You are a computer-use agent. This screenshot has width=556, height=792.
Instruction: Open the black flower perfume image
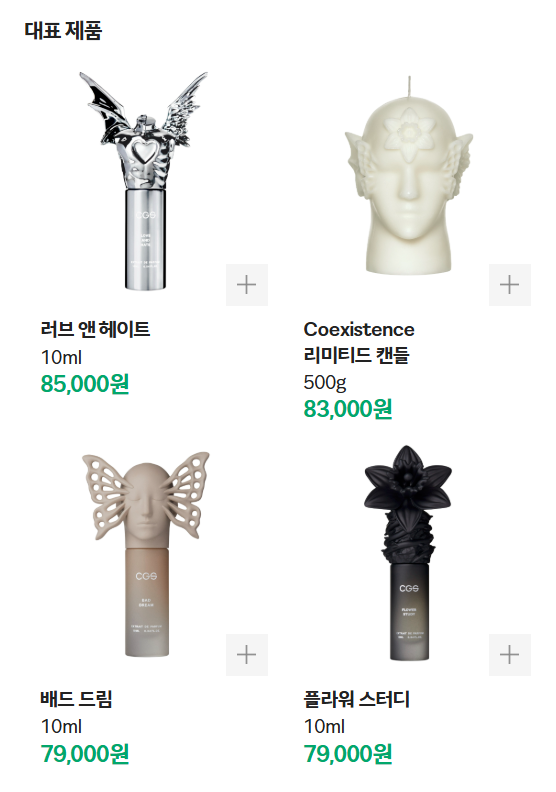[408, 553]
